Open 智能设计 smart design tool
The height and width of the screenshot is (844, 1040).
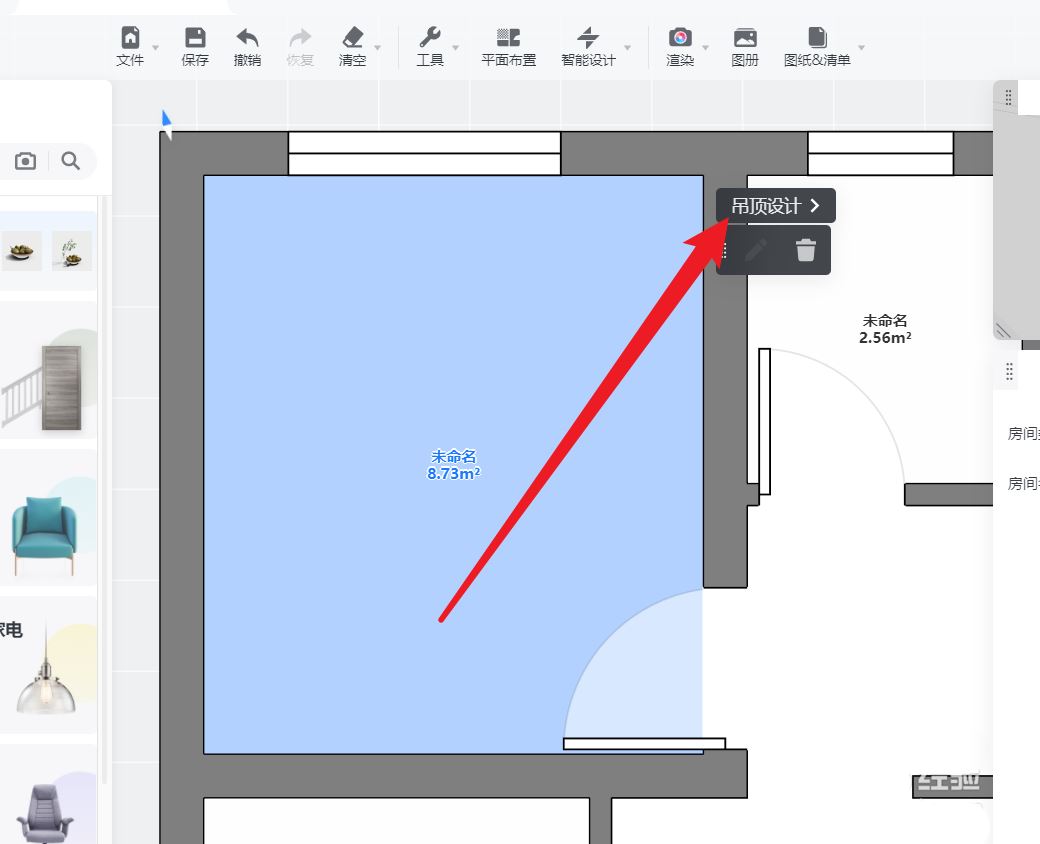tap(588, 46)
